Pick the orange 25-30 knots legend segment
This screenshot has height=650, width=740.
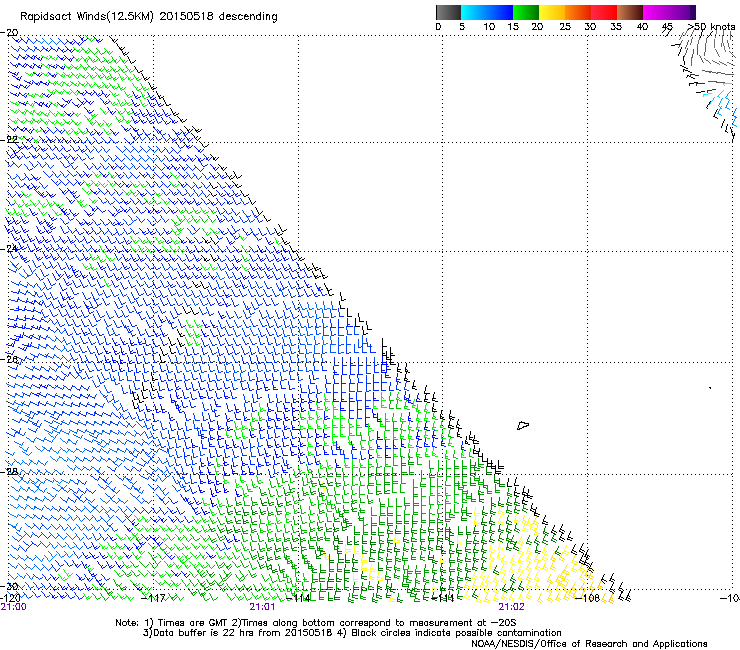tap(578, 12)
